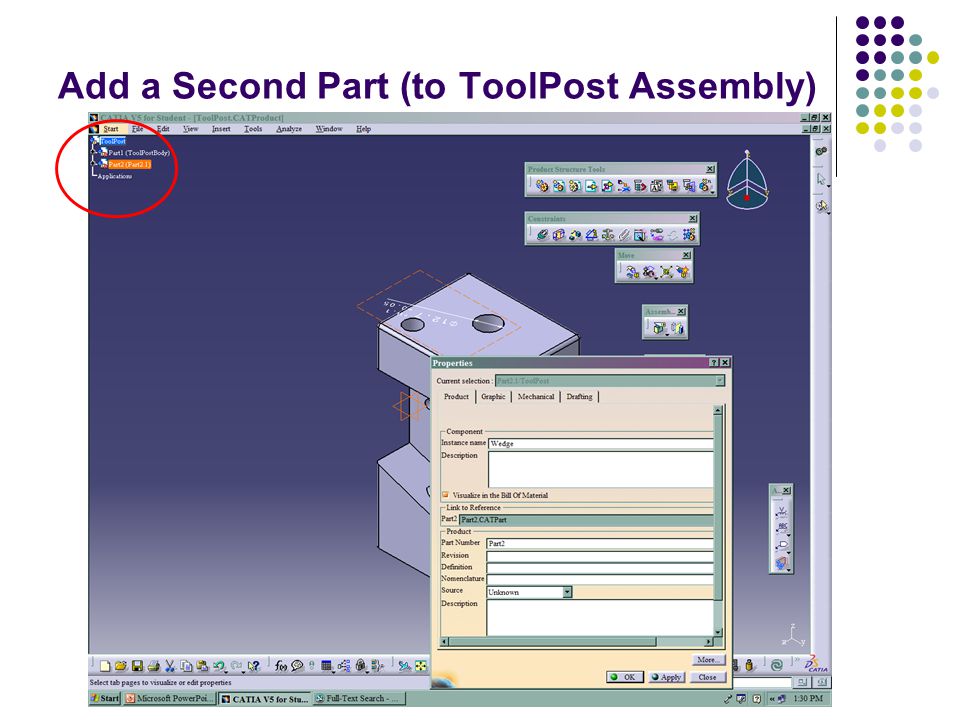
Task: Open the Start menu in CATIA
Action: (111, 129)
